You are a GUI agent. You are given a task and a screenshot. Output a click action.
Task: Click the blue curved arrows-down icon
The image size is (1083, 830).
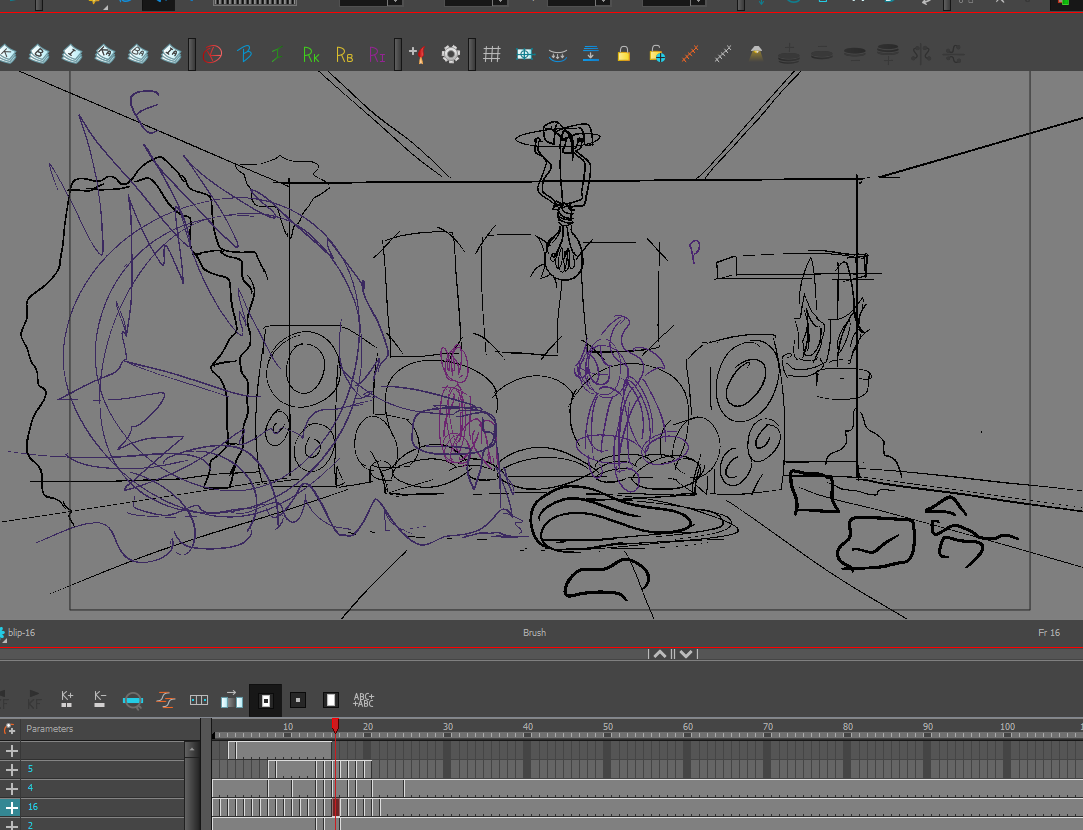click(557, 55)
